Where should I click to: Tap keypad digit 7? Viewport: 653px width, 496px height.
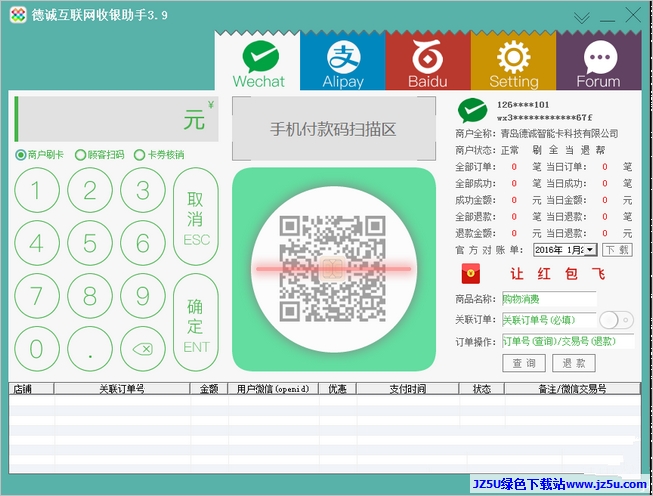pyautogui.click(x=37, y=296)
